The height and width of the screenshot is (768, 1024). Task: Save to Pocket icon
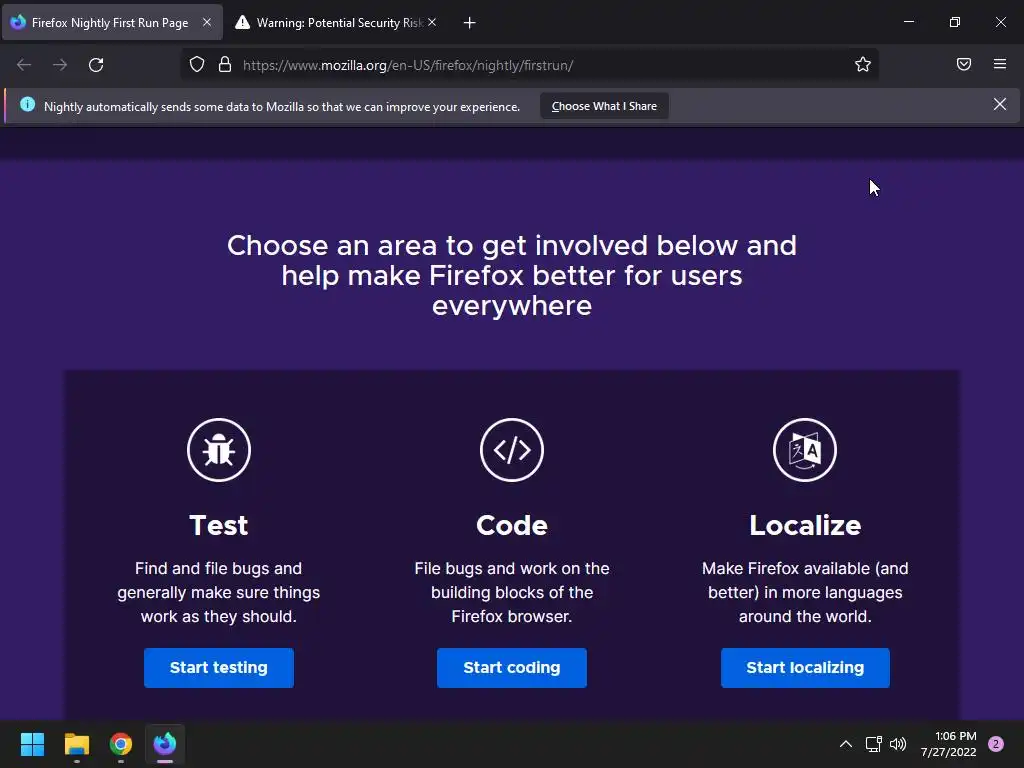pos(964,64)
